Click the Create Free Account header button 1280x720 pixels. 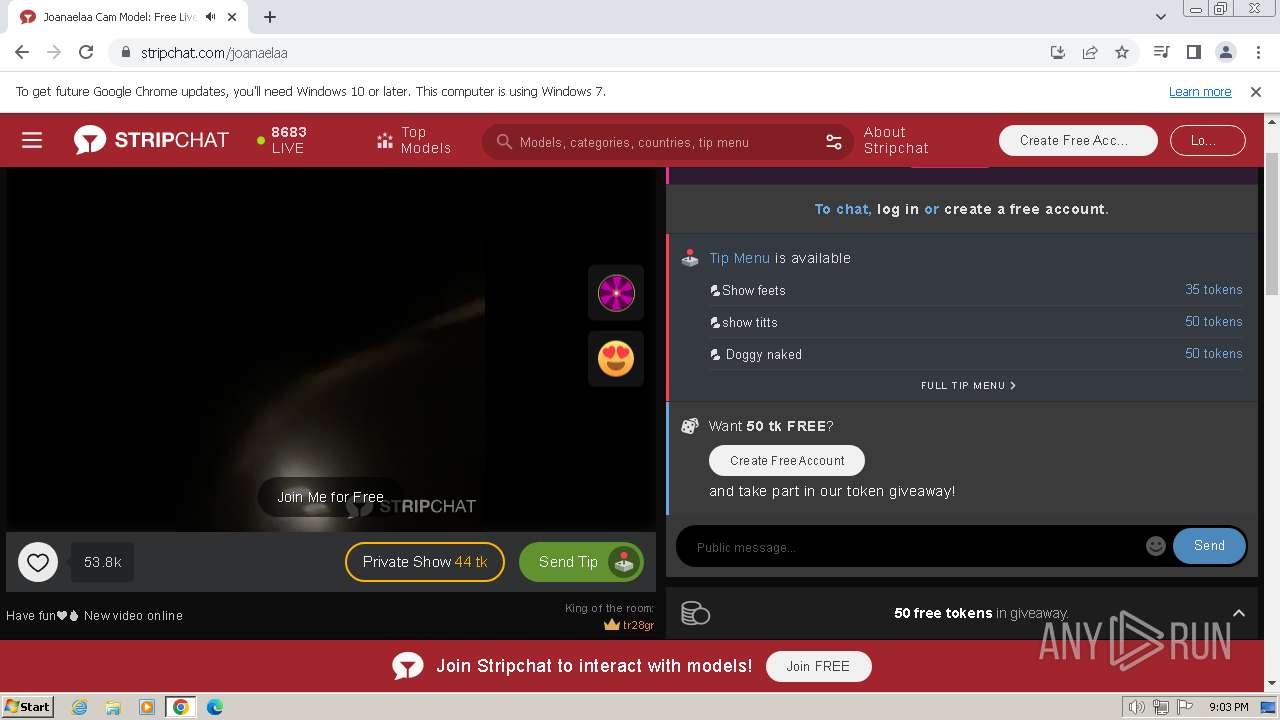(1078, 140)
